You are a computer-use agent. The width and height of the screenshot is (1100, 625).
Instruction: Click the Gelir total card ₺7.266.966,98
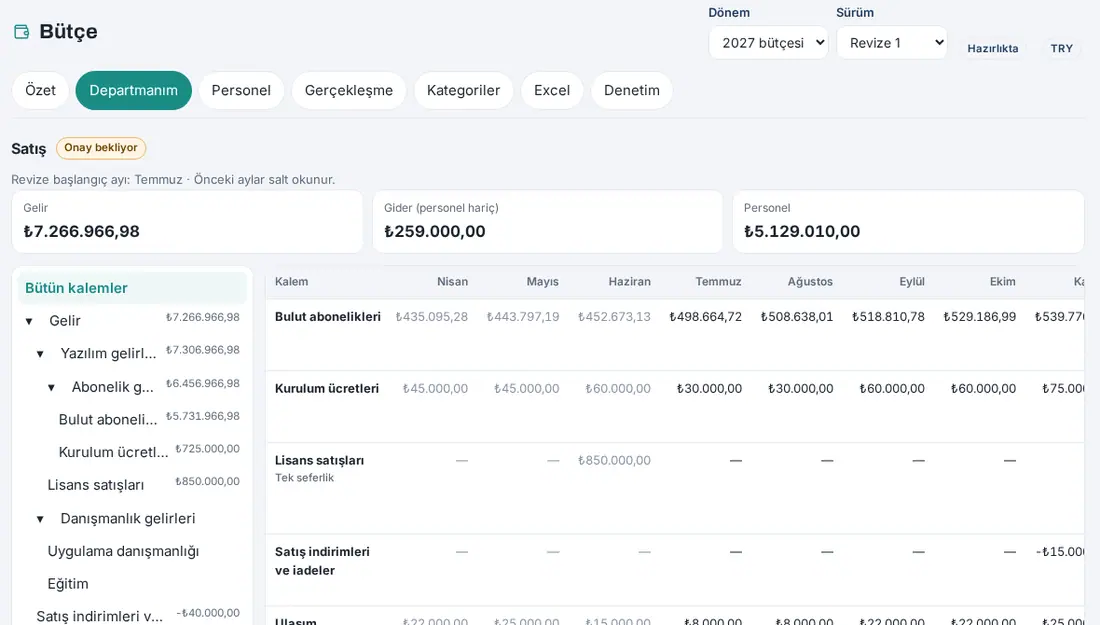click(187, 222)
